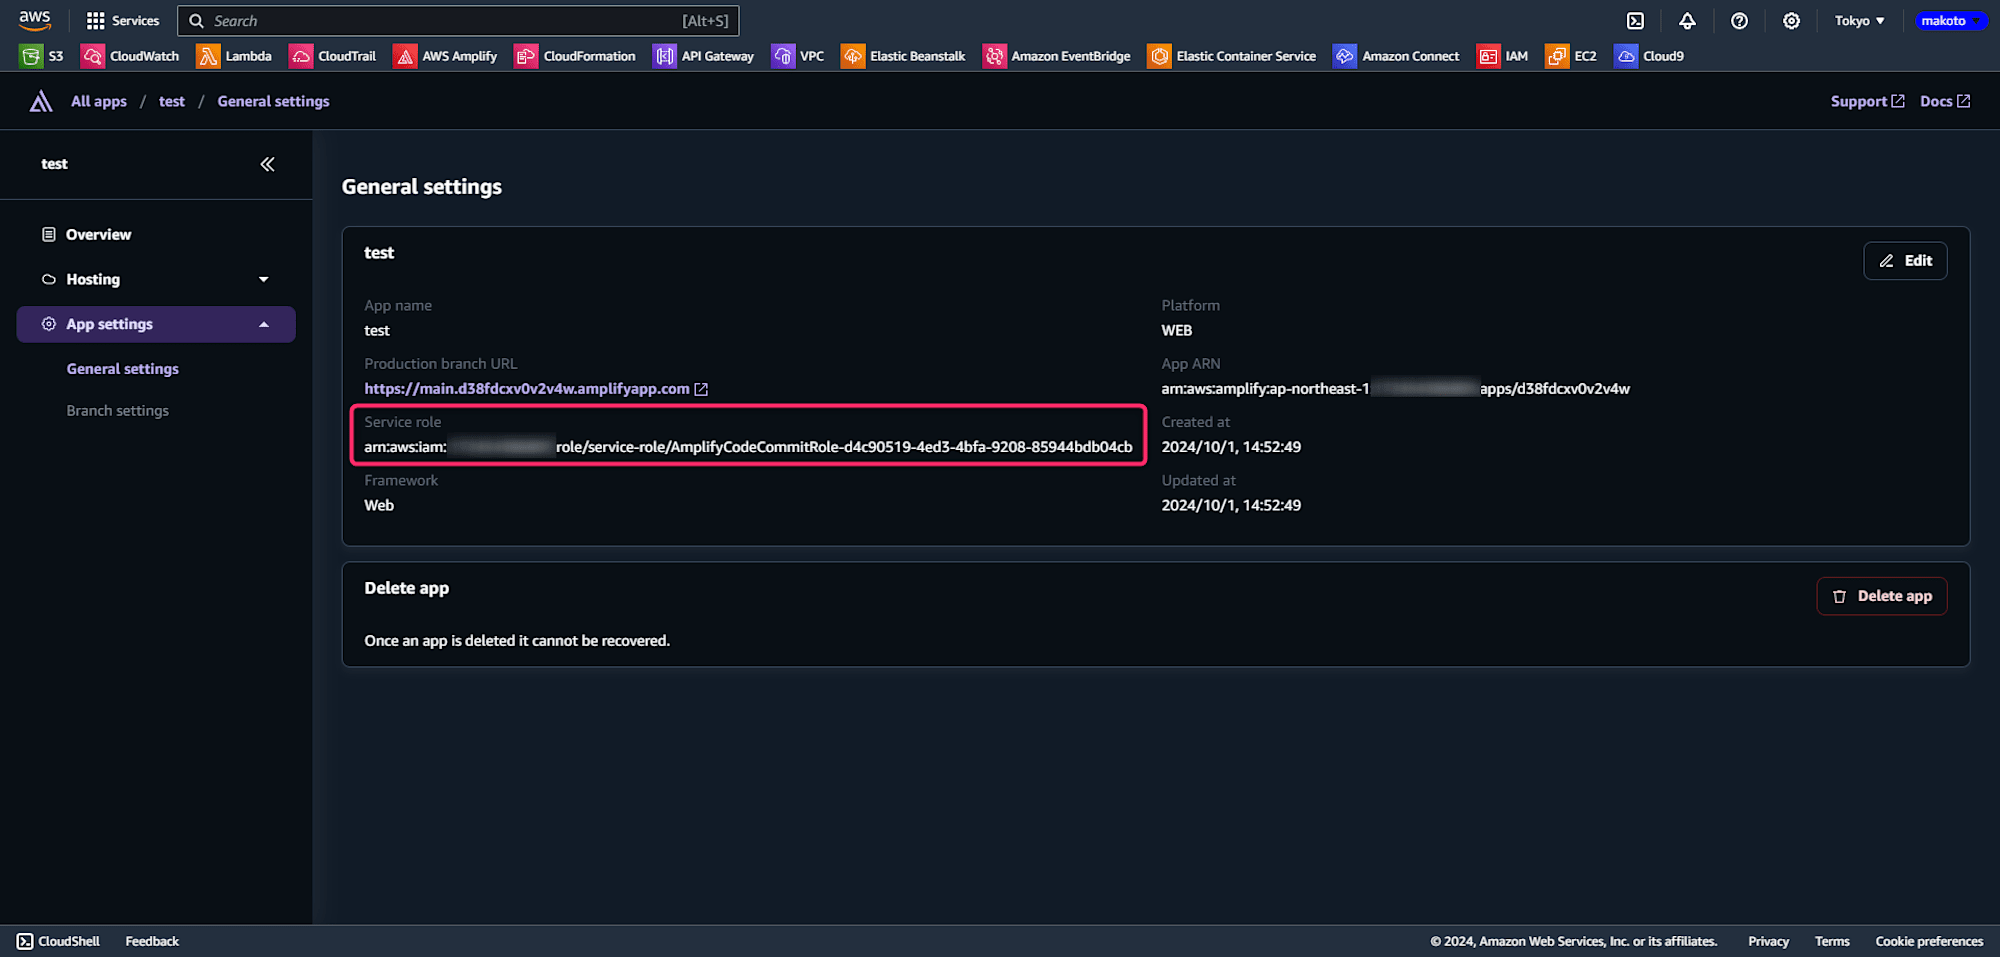
Task: Open IAM favorite shortcut
Action: (x=1503, y=56)
